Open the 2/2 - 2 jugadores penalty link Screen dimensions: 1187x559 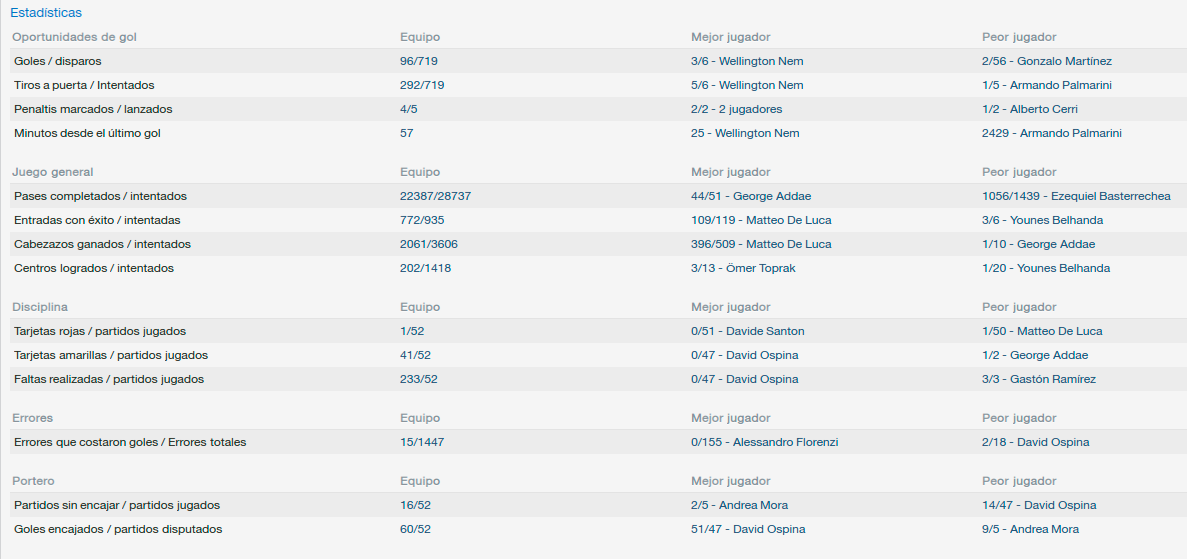pos(737,109)
